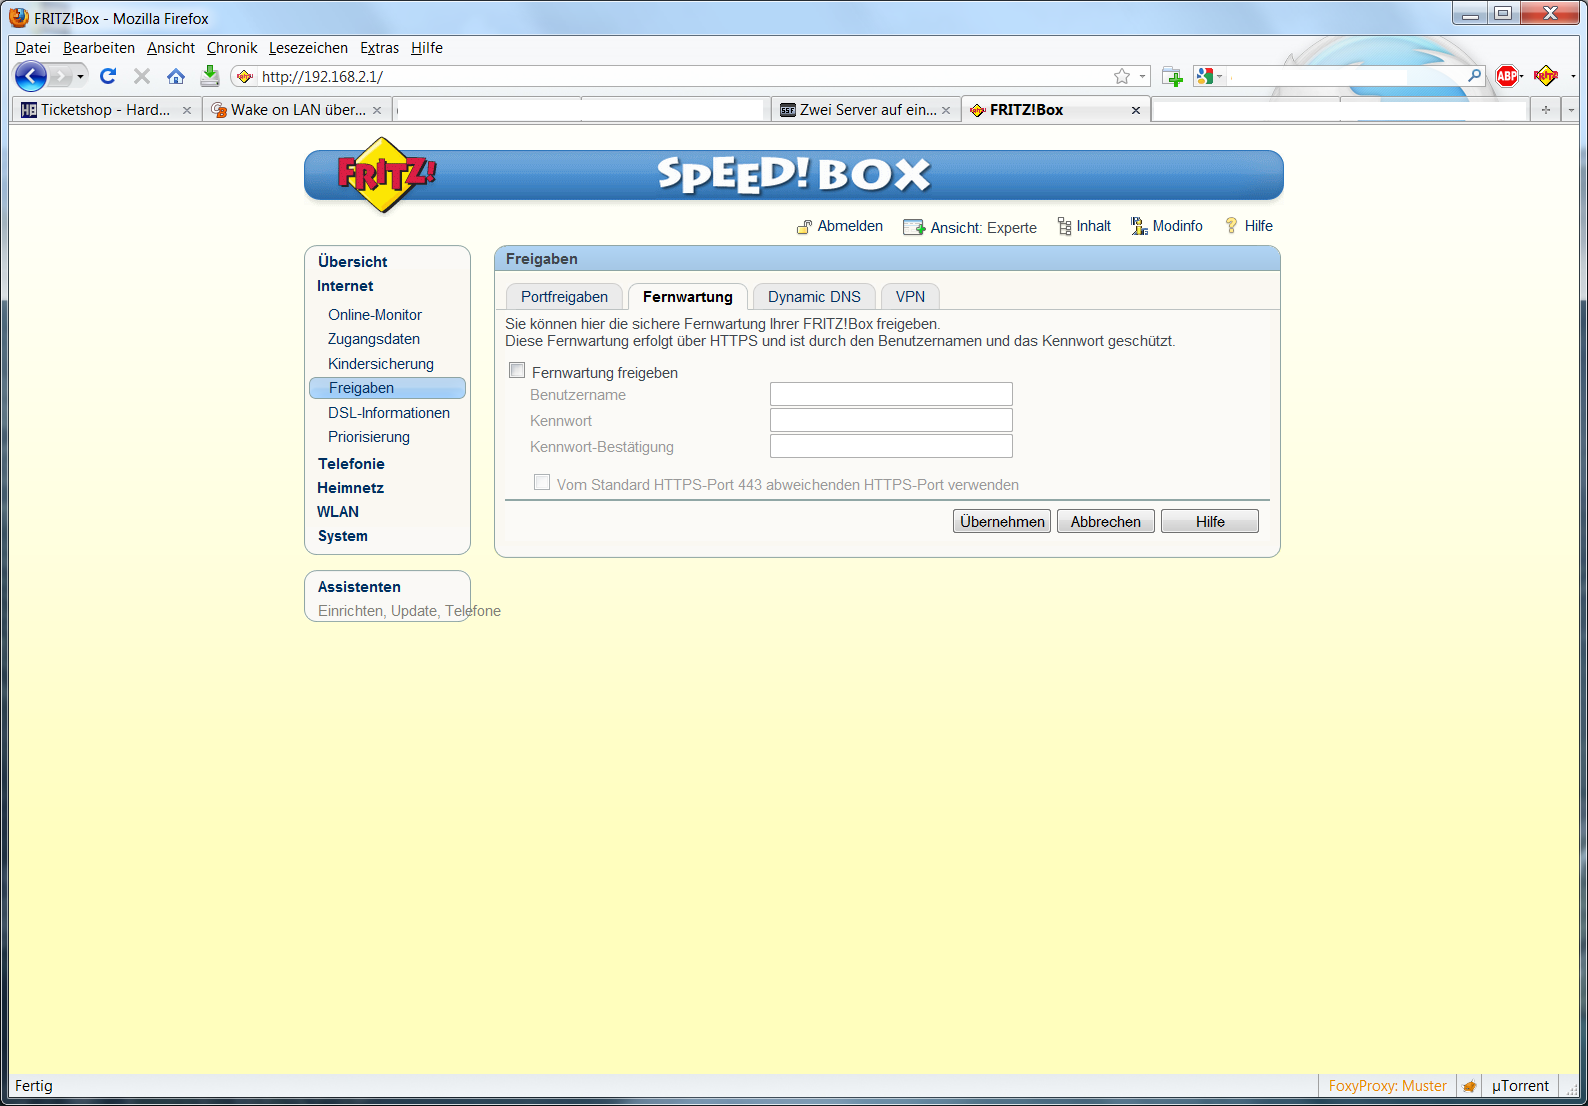Open Übersicht in sidebar
The image size is (1588, 1106).
tap(353, 262)
